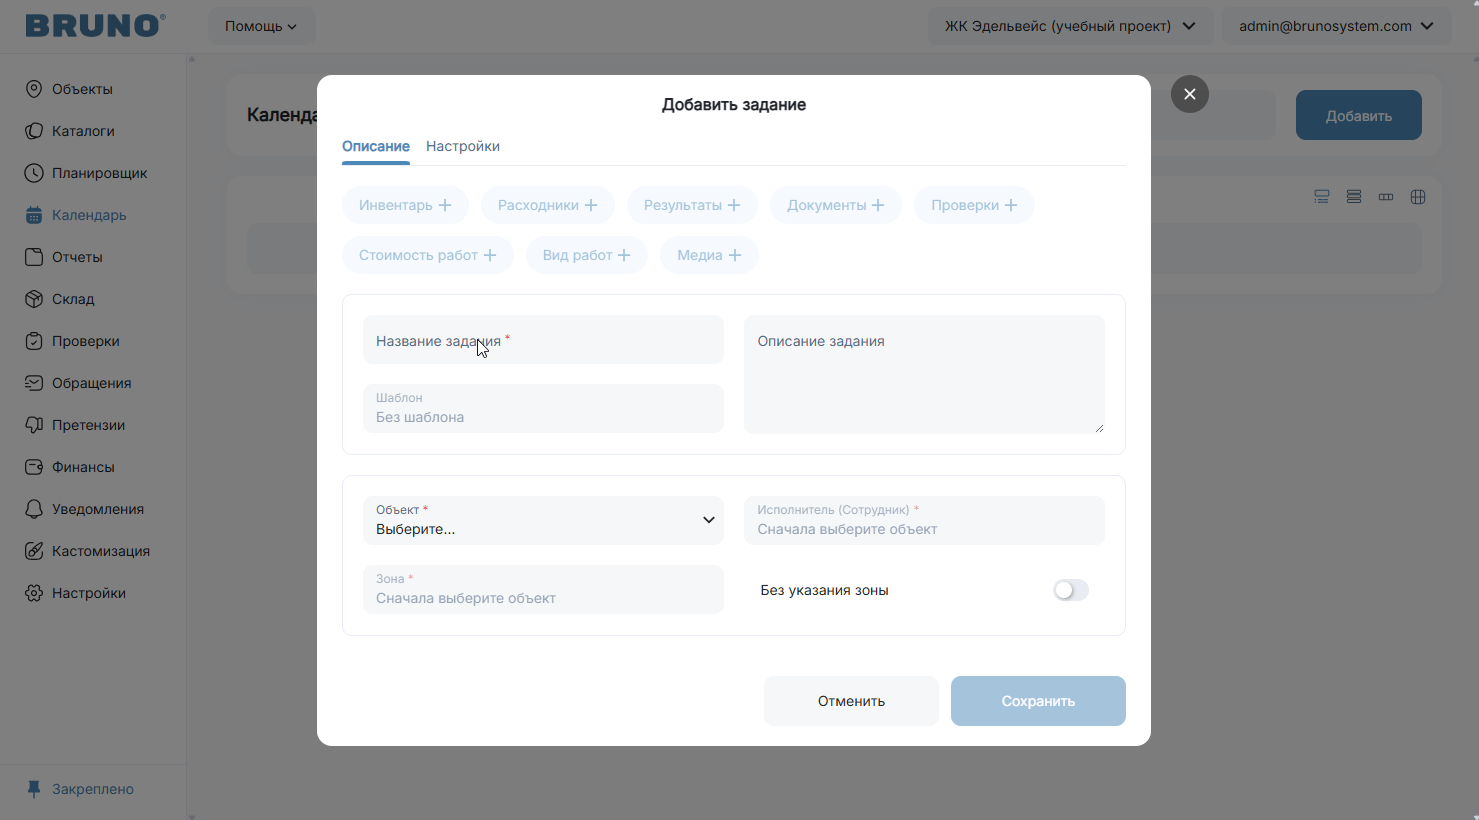Click the Закреплено pin icon
Image resolution: width=1479 pixels, height=820 pixels.
(x=34, y=789)
